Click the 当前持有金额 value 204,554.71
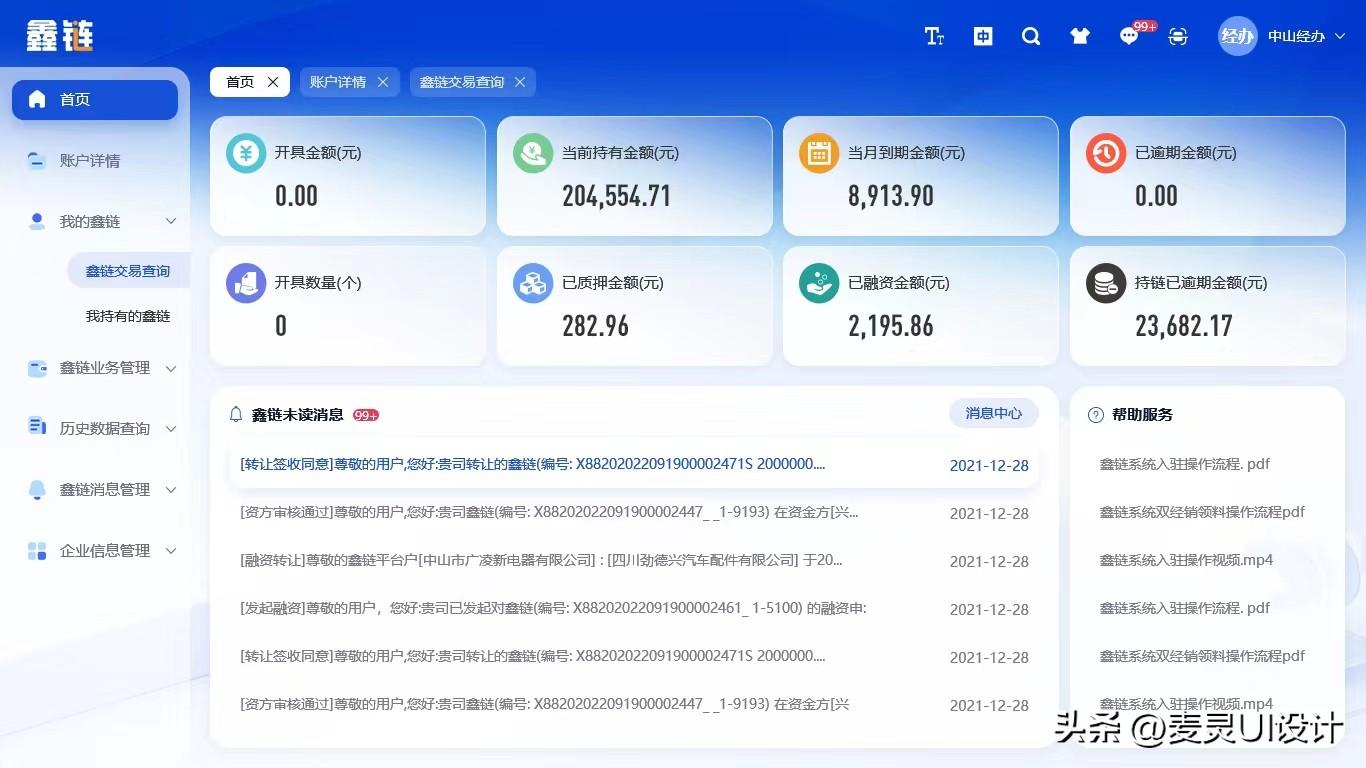 616,195
